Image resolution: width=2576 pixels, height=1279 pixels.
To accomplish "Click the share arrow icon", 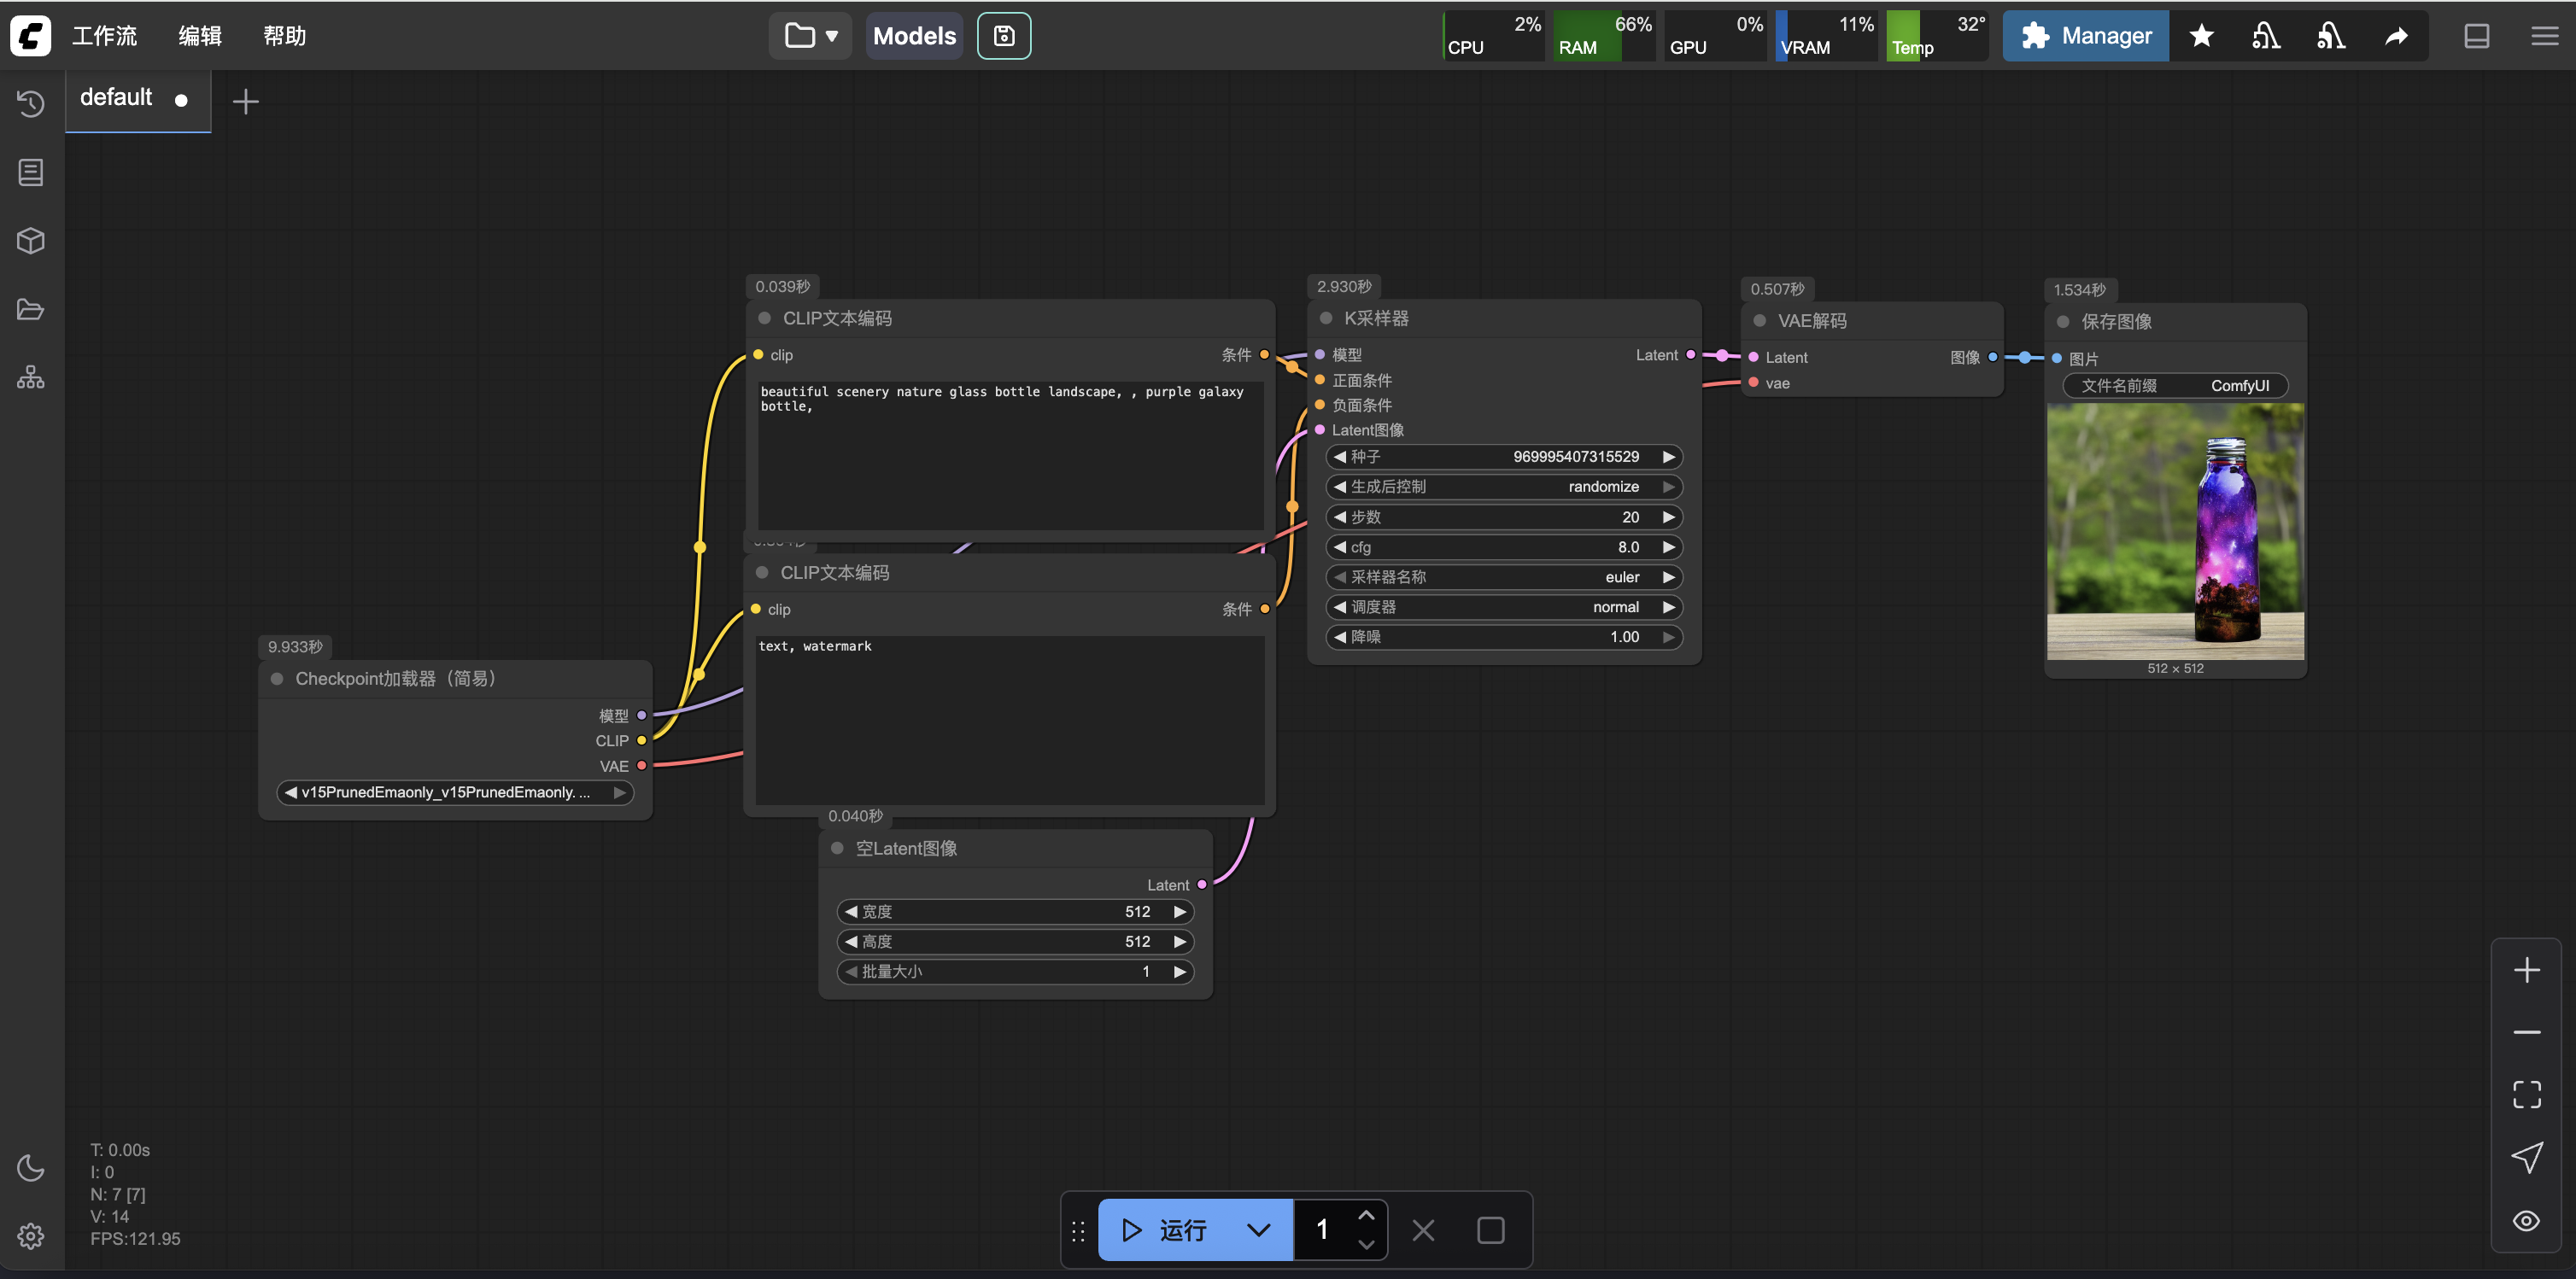I will [2396, 36].
